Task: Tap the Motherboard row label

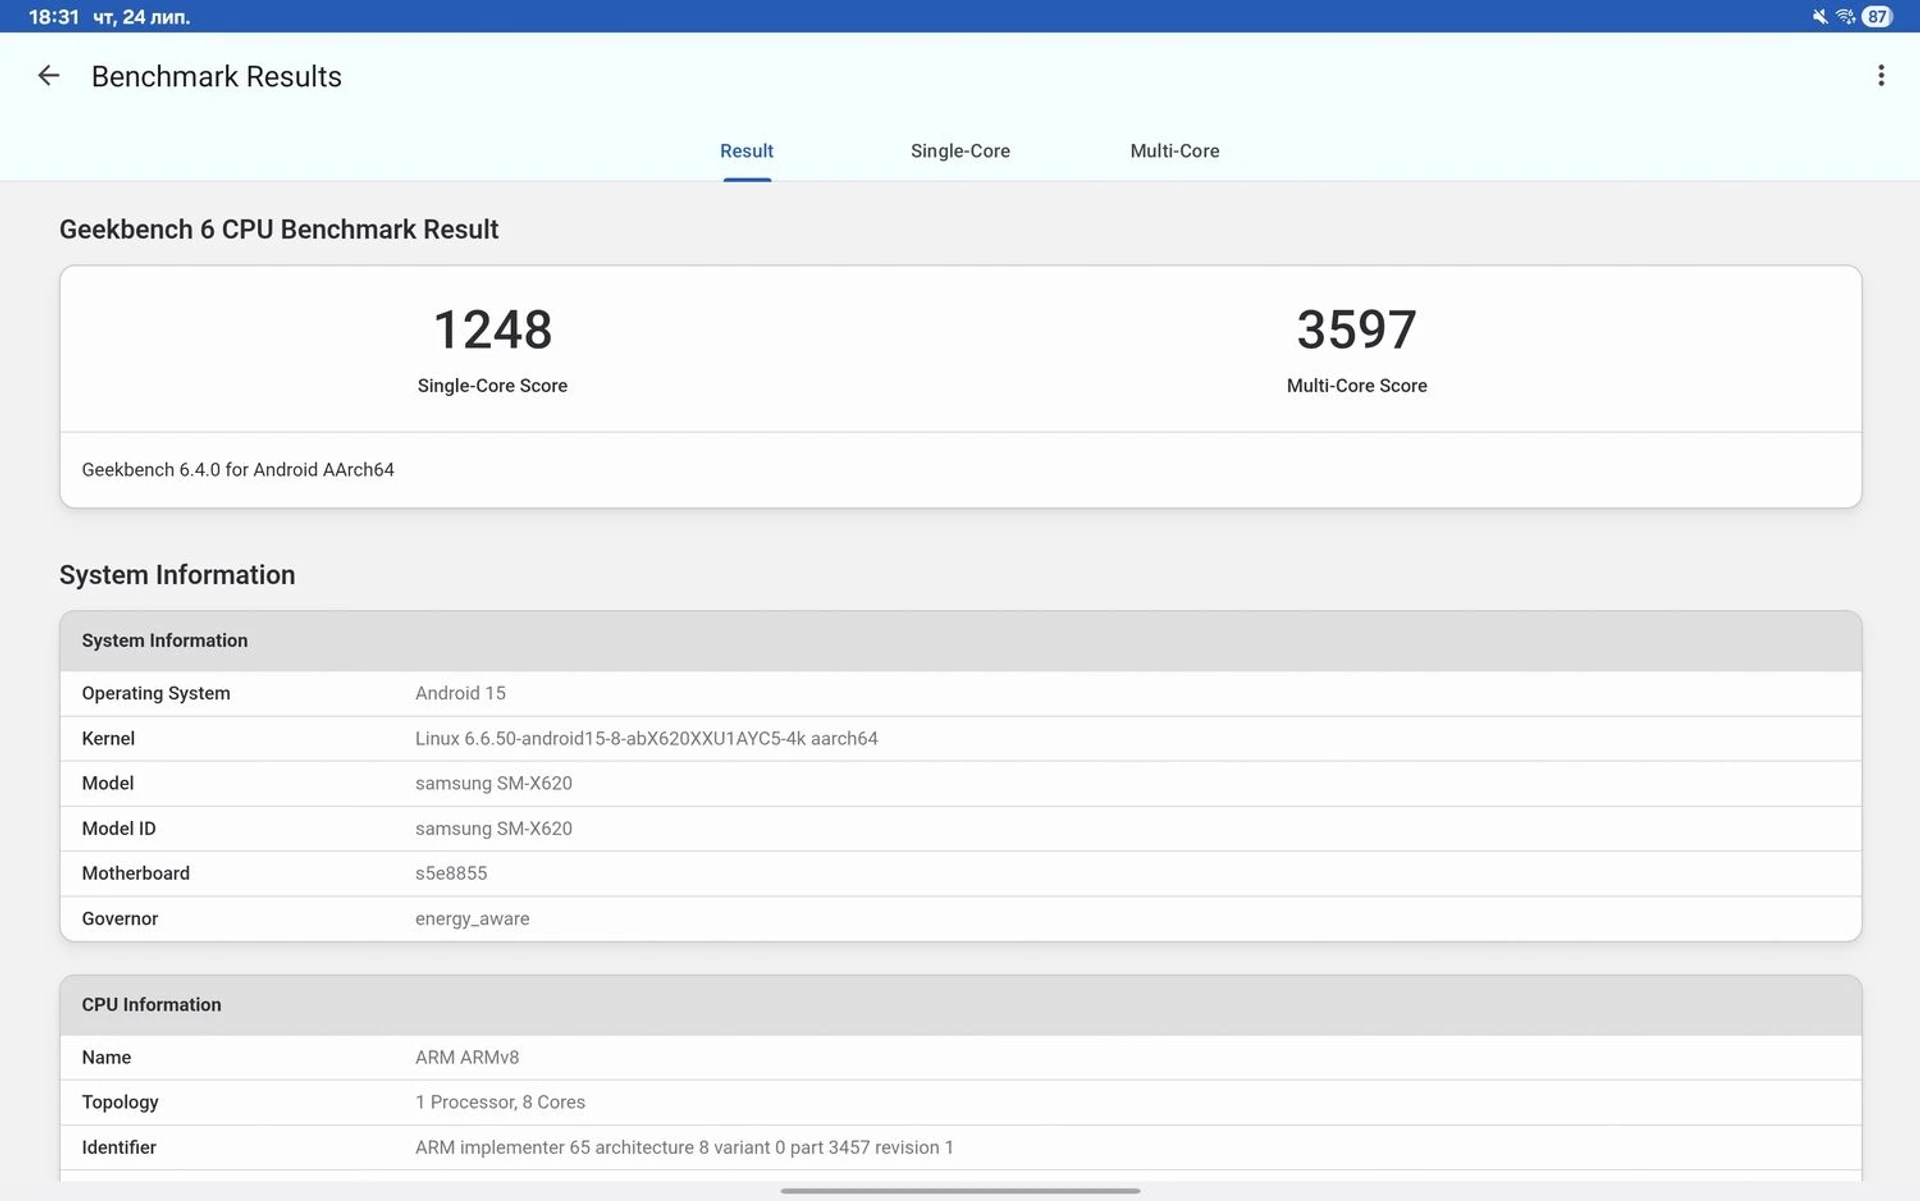Action: [x=136, y=873]
